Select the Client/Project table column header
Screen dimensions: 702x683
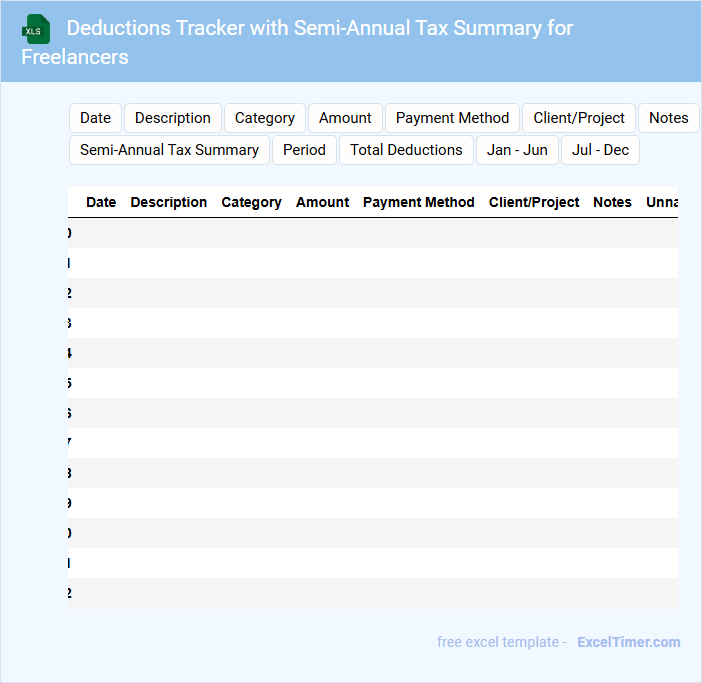(x=534, y=202)
